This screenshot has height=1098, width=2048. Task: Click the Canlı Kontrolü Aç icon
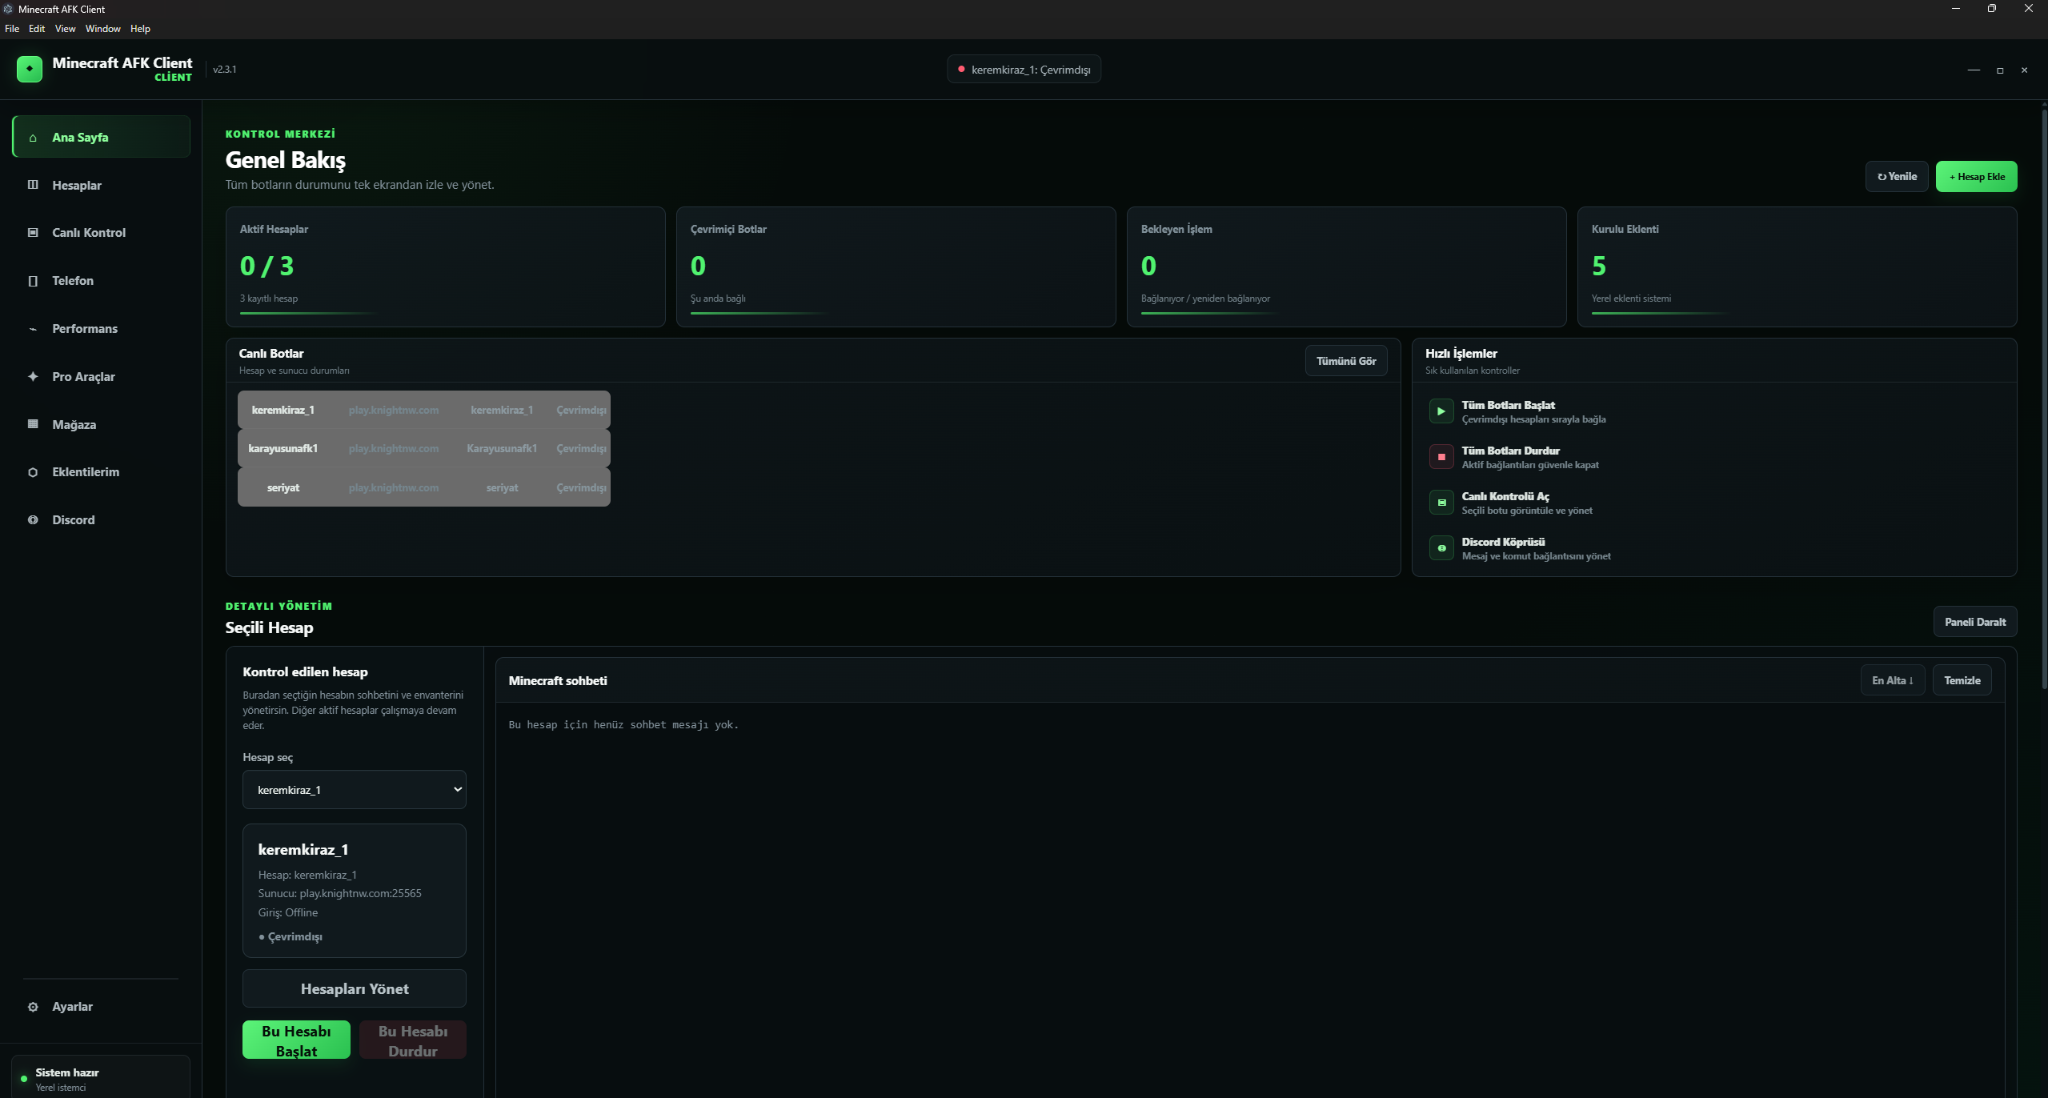pos(1441,502)
